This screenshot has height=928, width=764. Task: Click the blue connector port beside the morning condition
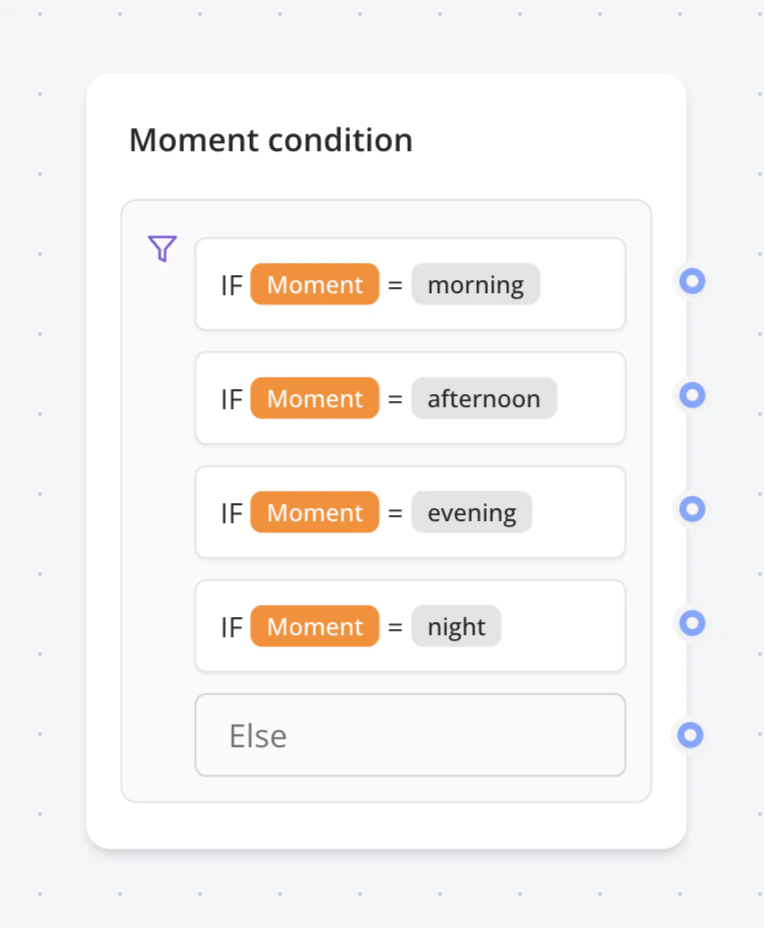tap(691, 281)
